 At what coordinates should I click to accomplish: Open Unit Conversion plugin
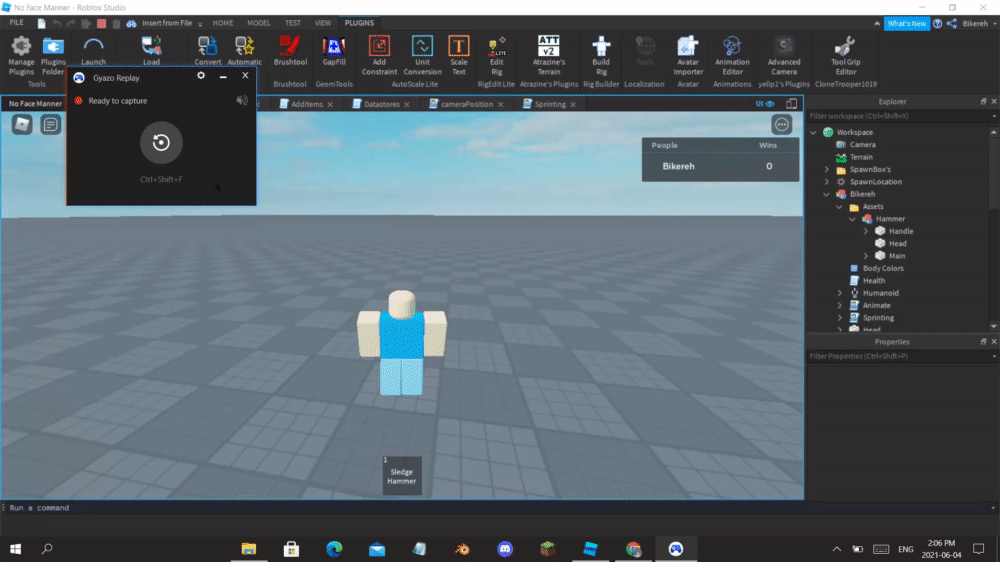pos(422,55)
